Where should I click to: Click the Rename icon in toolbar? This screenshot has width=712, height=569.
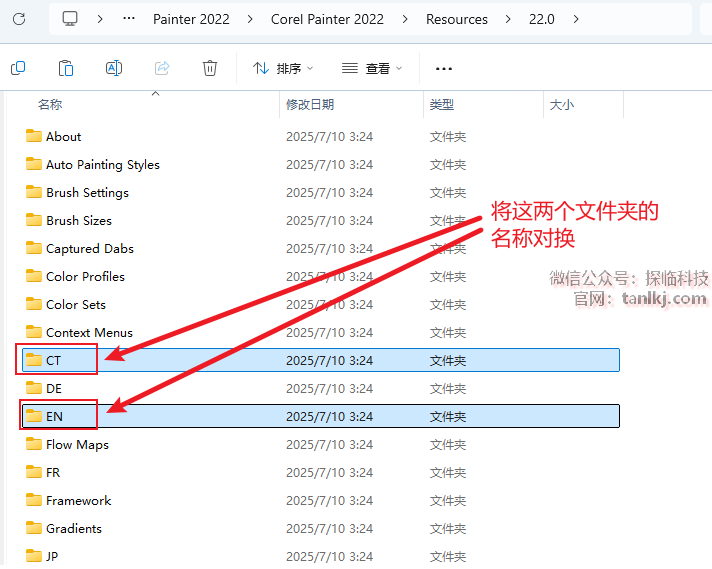coord(114,68)
